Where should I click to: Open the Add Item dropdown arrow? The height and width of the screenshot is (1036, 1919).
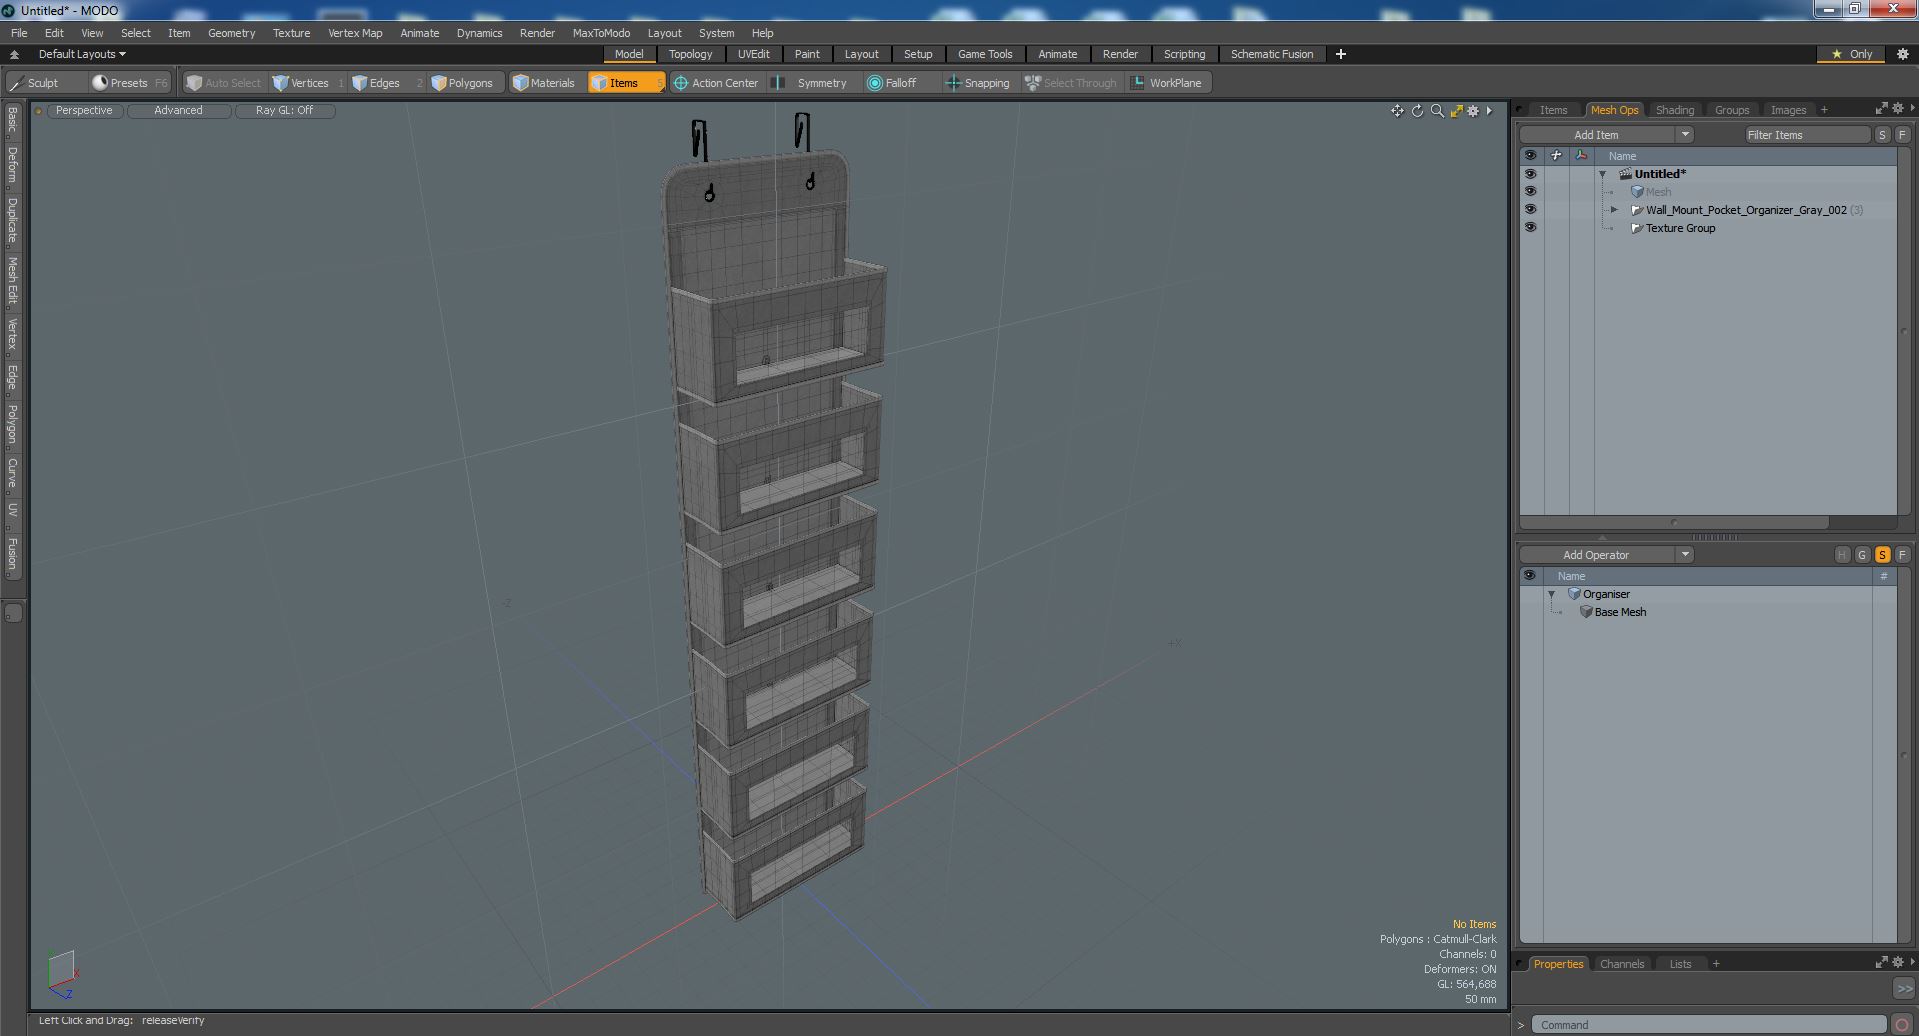[x=1685, y=135]
